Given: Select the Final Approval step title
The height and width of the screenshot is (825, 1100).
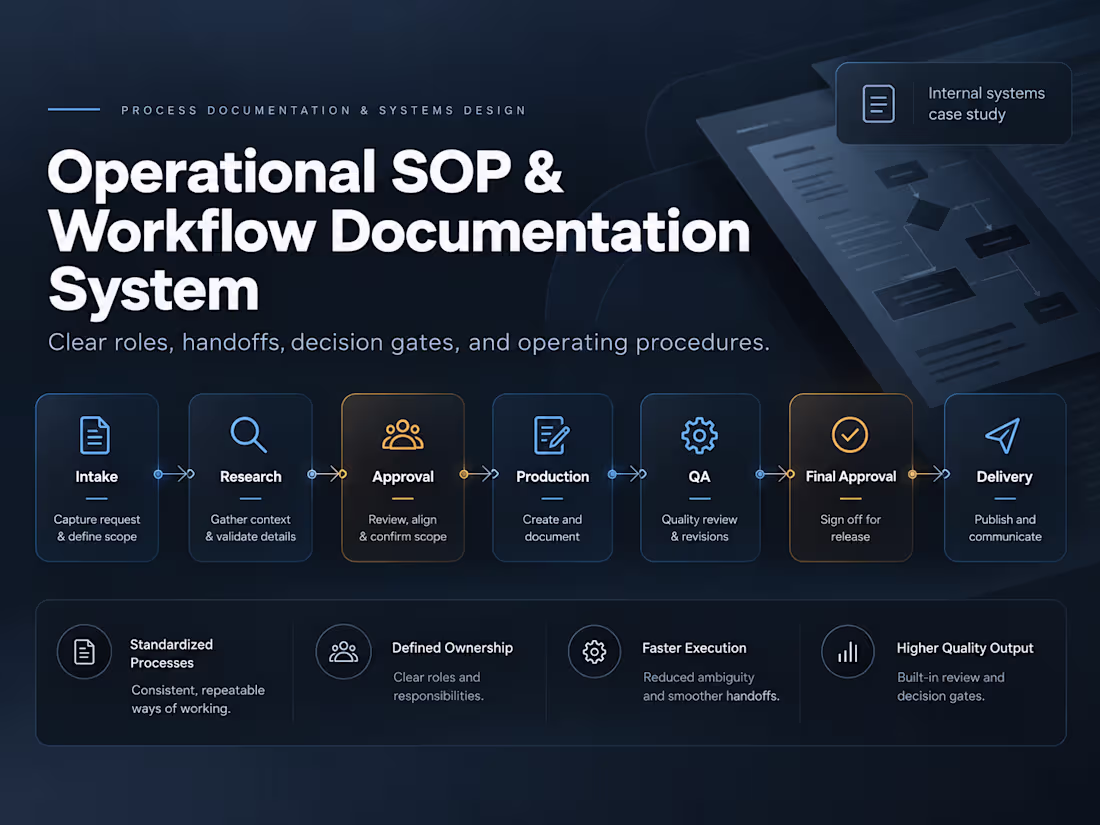Looking at the screenshot, I should coord(851,477).
